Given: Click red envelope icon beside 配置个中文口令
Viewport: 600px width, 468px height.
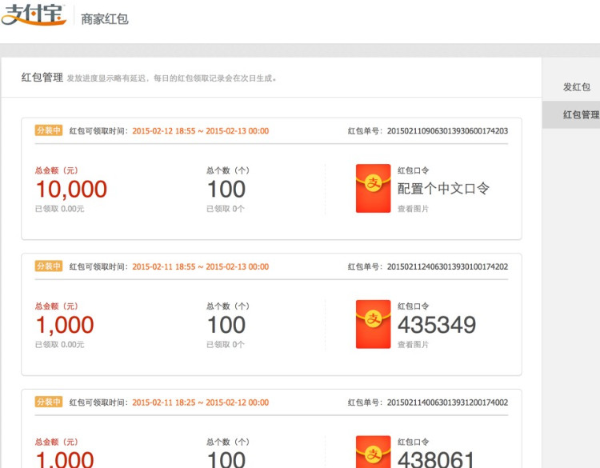Looking at the screenshot, I should coord(373,188).
